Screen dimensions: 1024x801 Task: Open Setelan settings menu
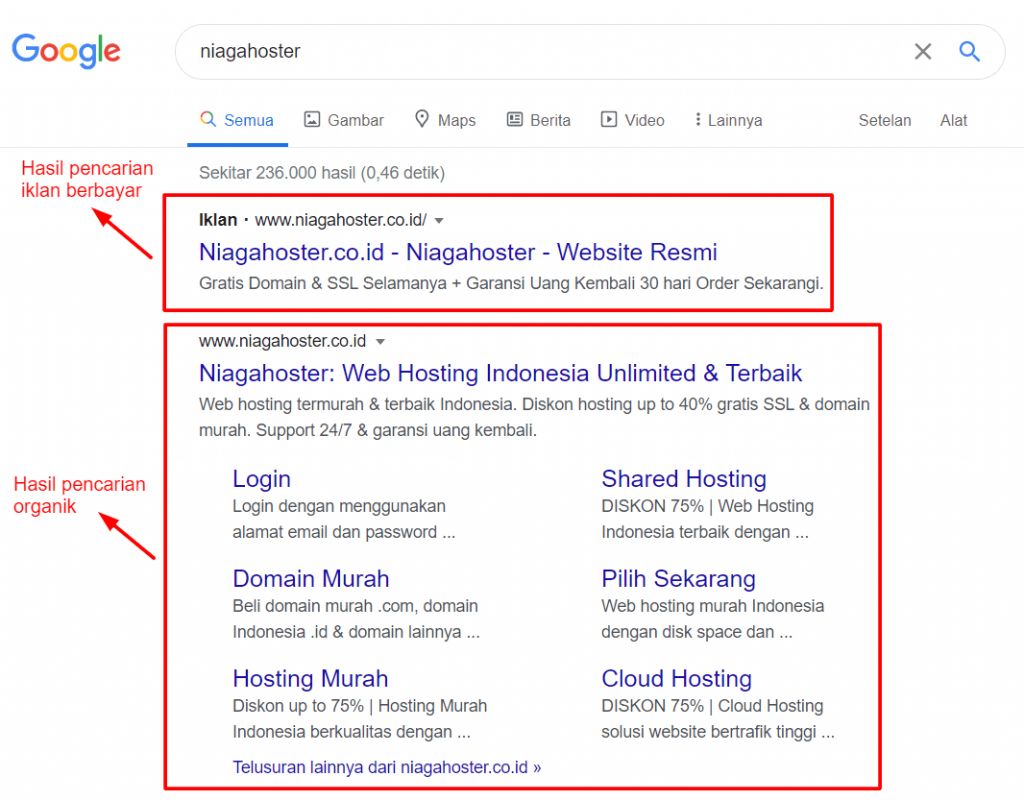pos(884,120)
